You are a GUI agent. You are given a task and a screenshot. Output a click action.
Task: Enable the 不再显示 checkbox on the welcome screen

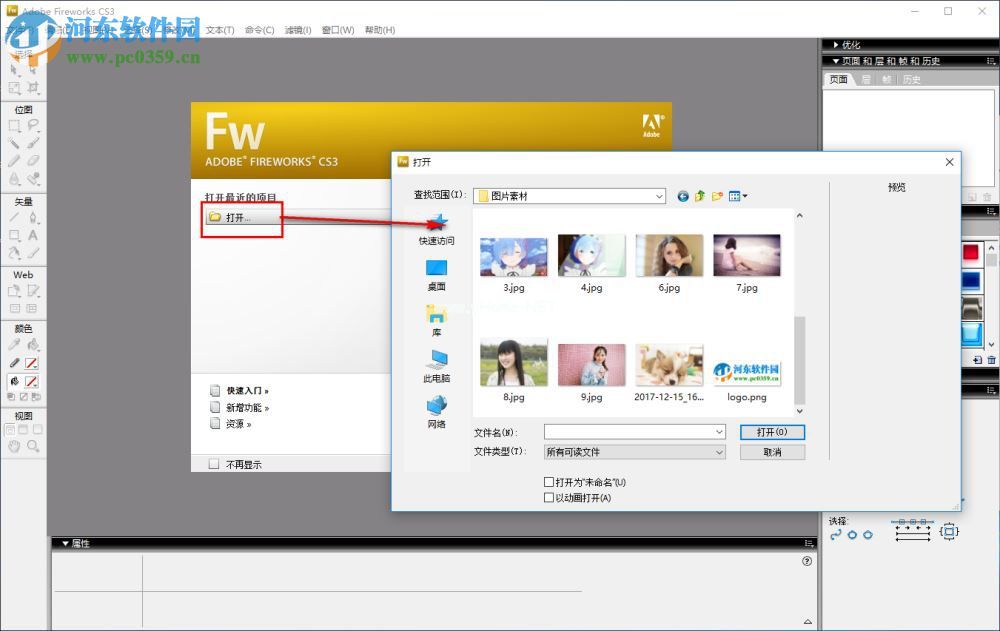pos(214,463)
